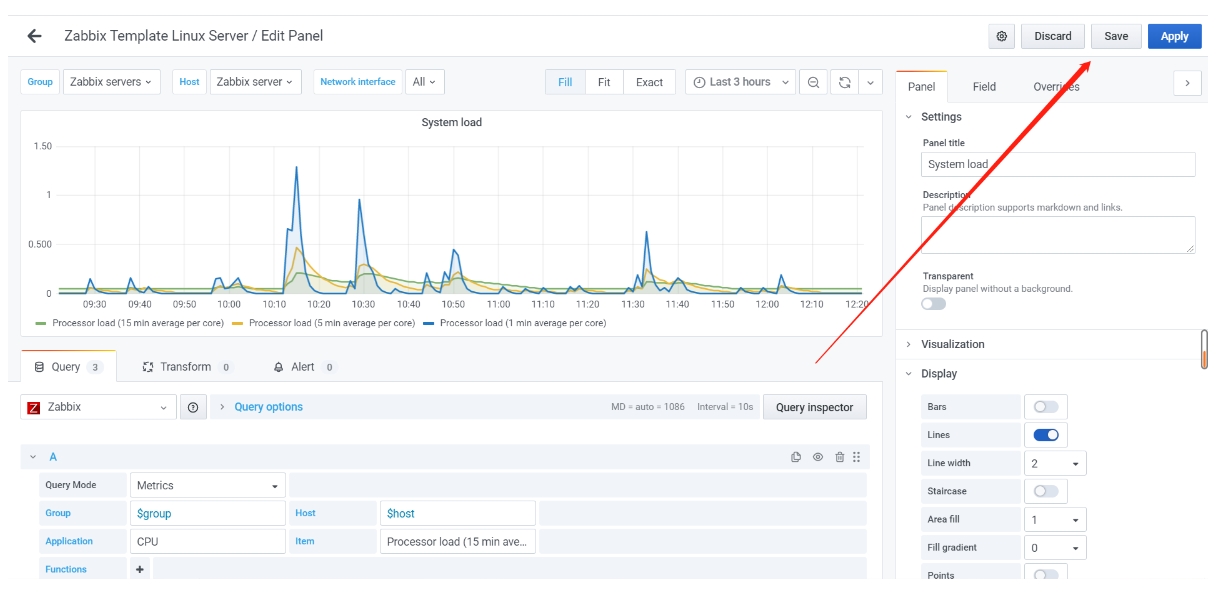The width and height of the screenshot is (1208, 611).
Task: Collapse query row A
Action: click(x=33, y=457)
